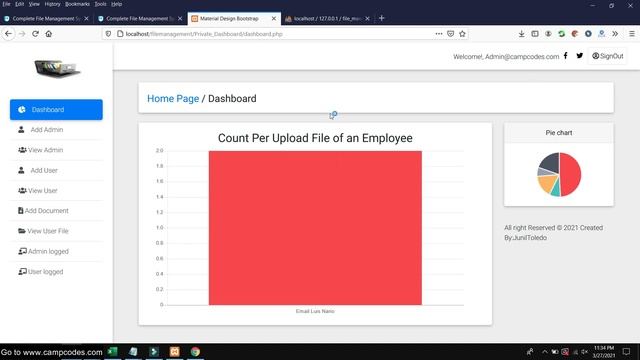Open the Dashboard sidebar item
The height and width of the screenshot is (360, 640).
tap(56, 109)
